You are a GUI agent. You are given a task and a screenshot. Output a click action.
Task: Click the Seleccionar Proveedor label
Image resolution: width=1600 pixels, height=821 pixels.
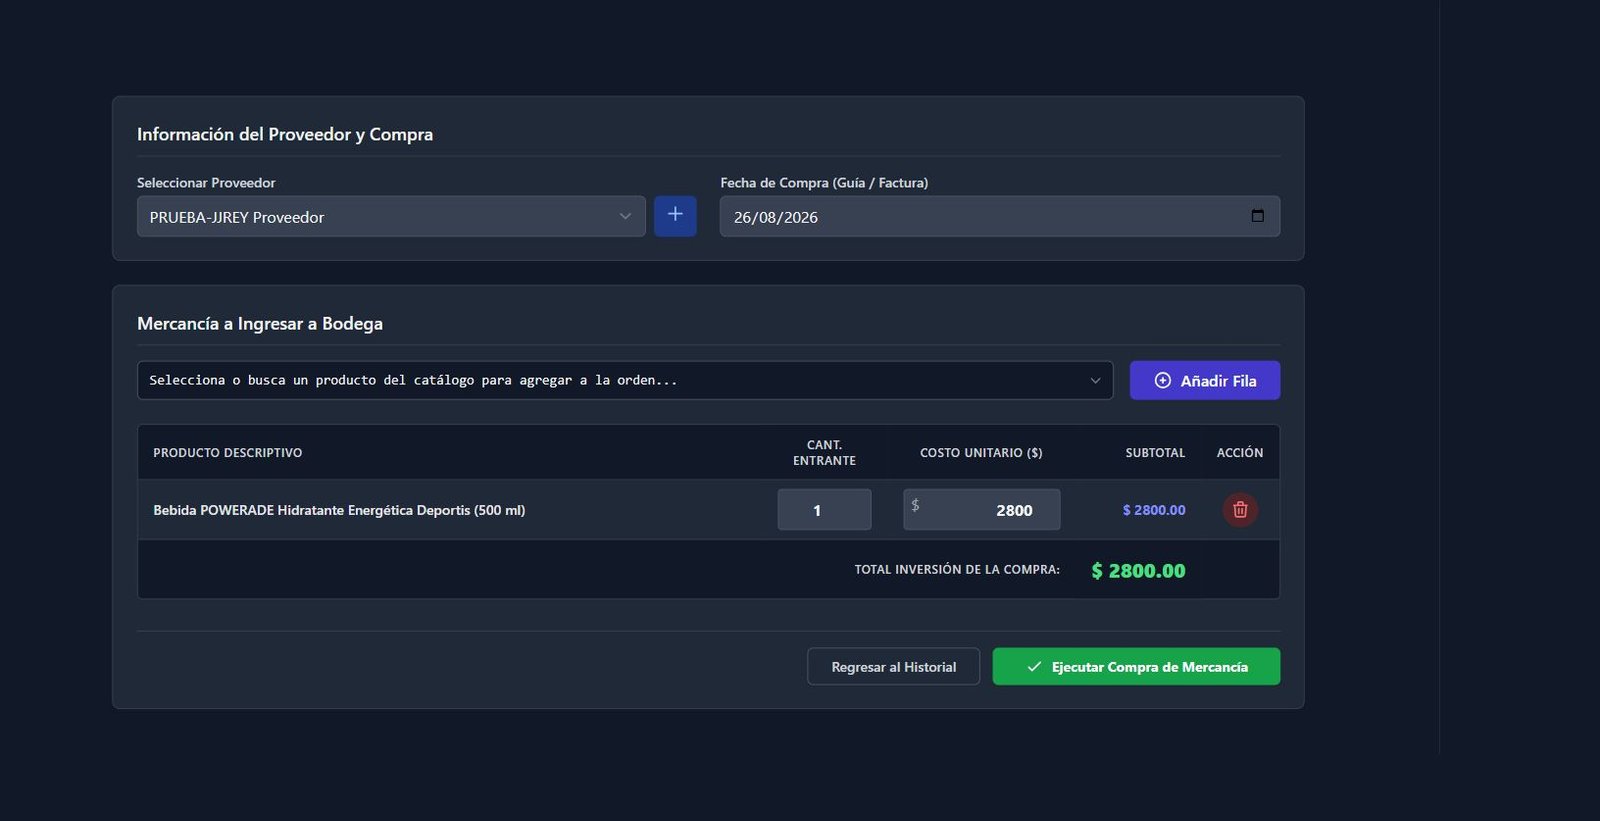[x=206, y=183]
